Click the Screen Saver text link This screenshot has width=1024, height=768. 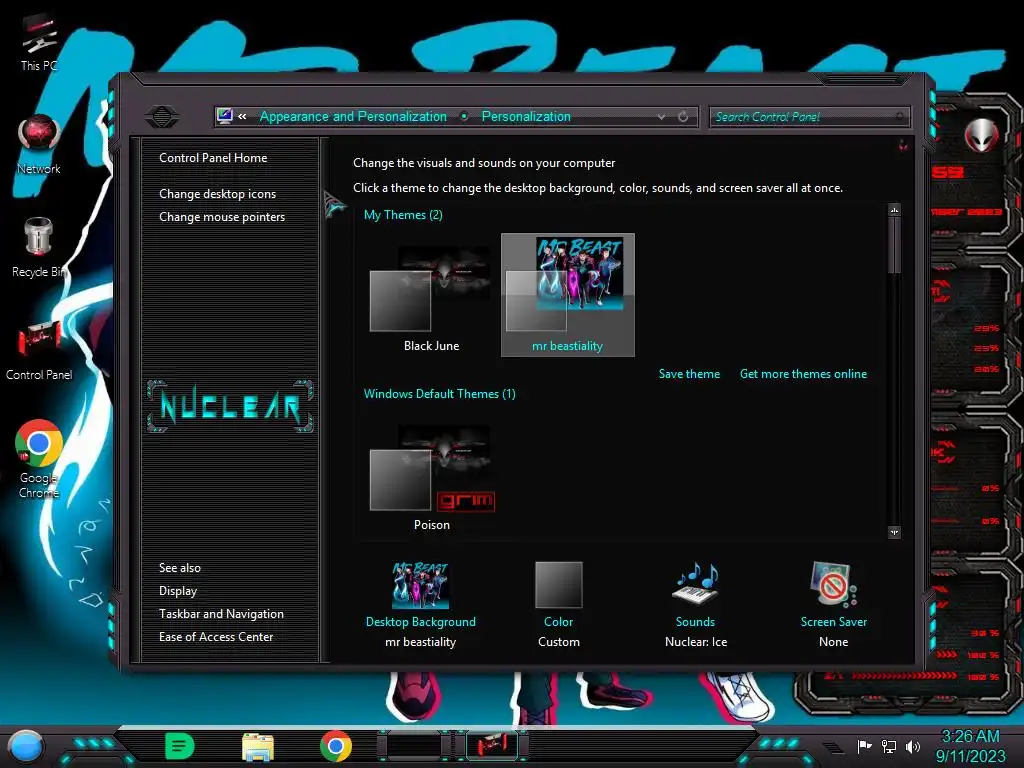point(834,622)
